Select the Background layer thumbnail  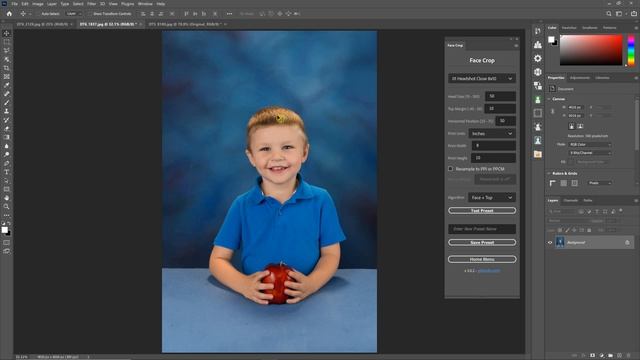click(x=560, y=242)
